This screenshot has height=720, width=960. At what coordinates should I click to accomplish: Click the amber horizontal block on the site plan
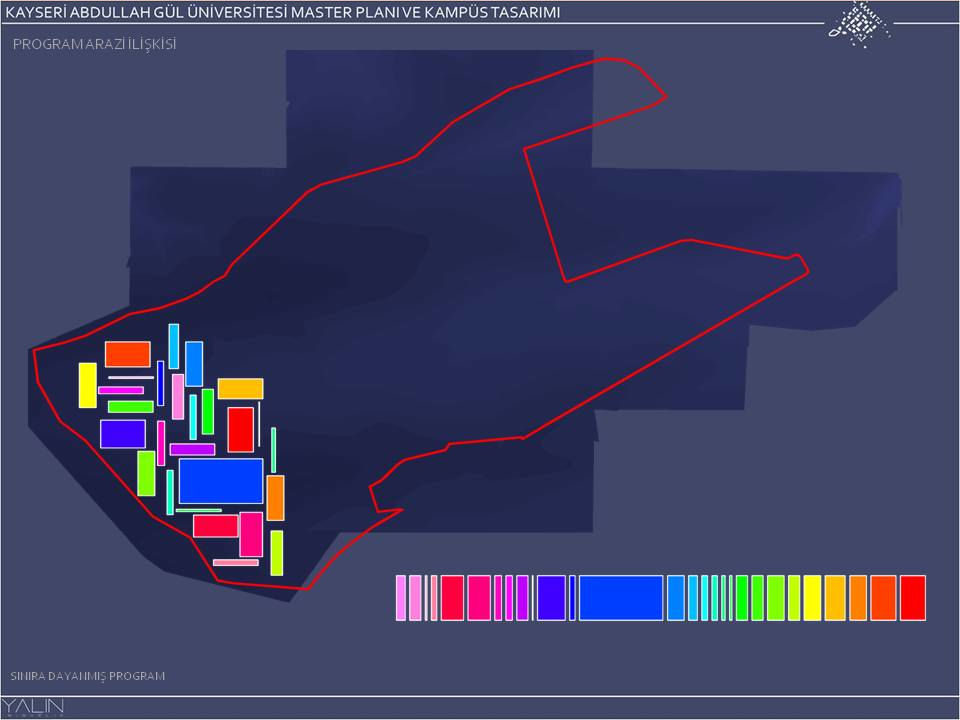click(x=240, y=388)
